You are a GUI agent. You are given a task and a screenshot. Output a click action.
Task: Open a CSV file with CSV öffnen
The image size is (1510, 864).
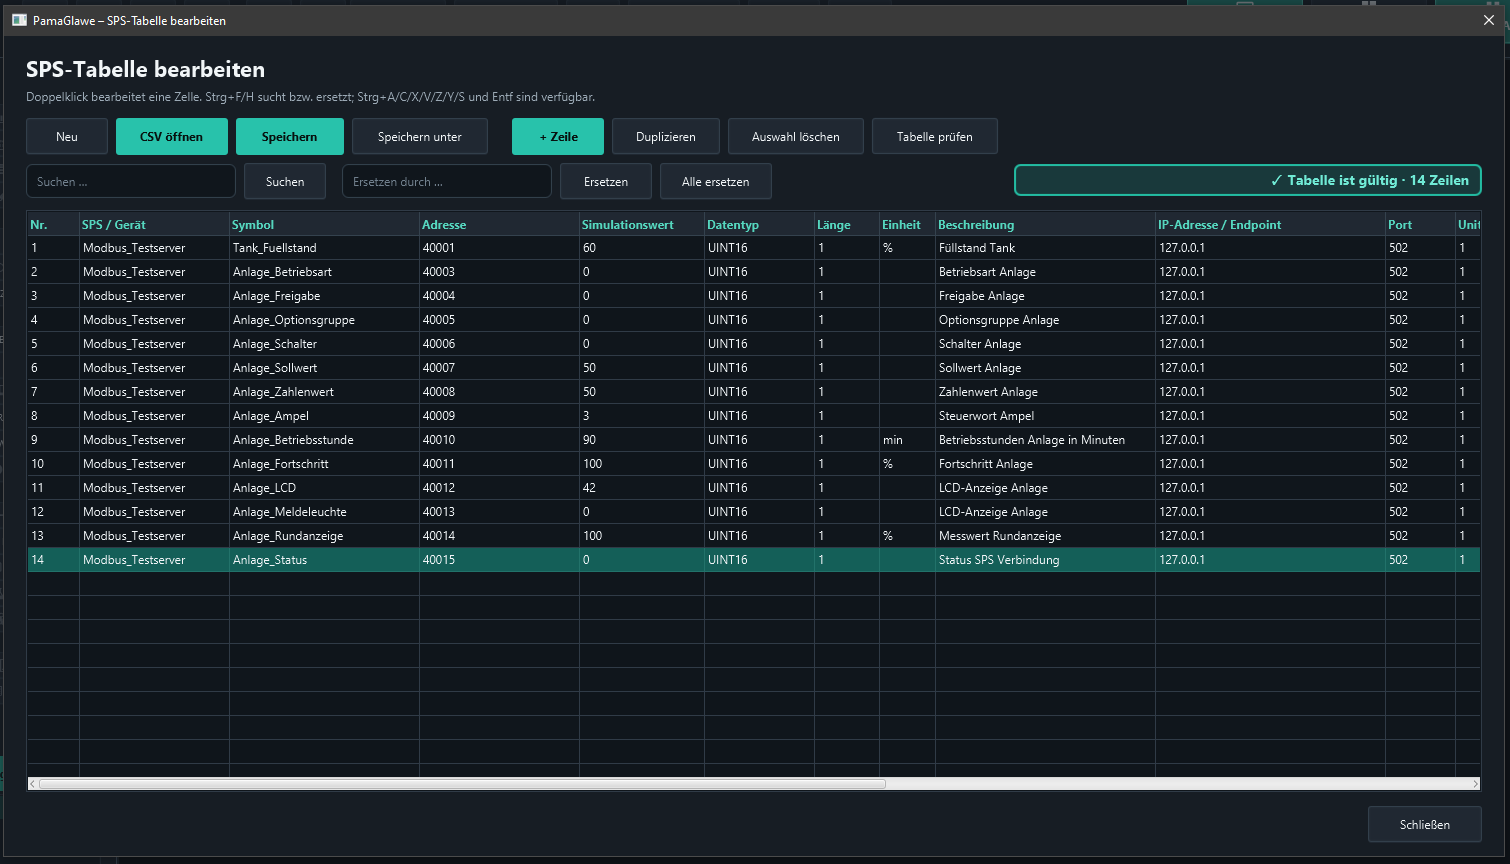[x=172, y=137]
